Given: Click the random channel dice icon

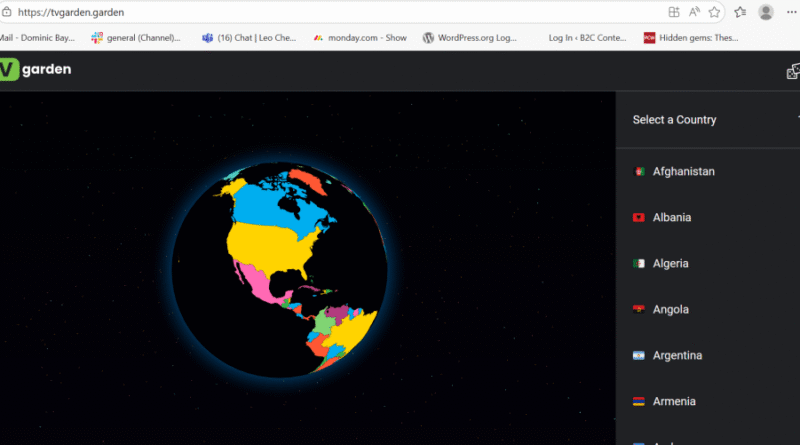Looking at the screenshot, I should [x=793, y=71].
